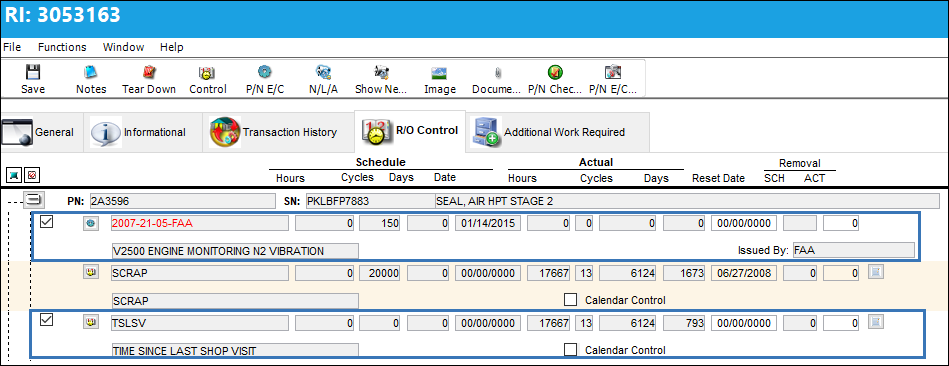The height and width of the screenshot is (366, 949).
Task: Click the Reset Date column header
Action: [718, 178]
